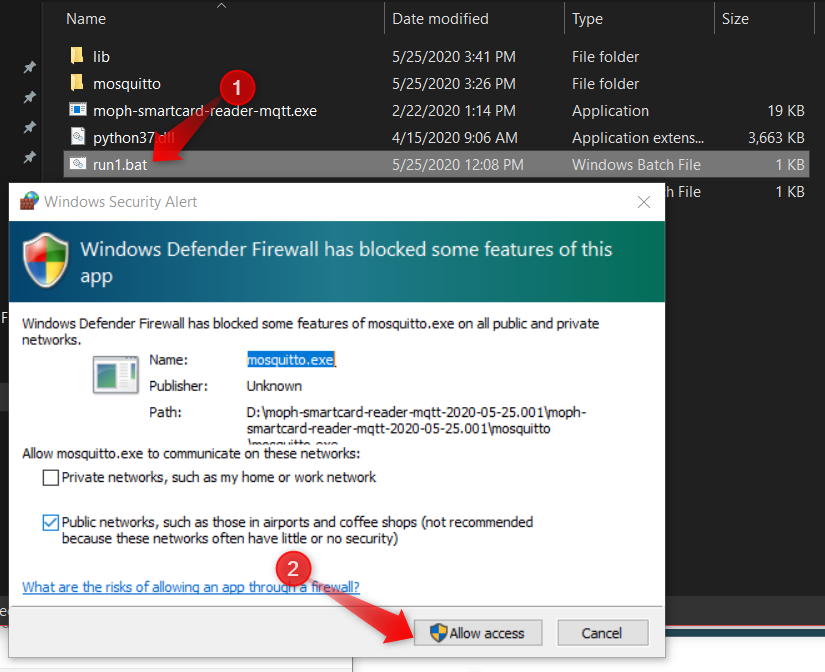Image resolution: width=825 pixels, height=672 pixels.
Task: Click the moph-smartcard-reader-mqtt.exe application icon
Action: coord(78,109)
